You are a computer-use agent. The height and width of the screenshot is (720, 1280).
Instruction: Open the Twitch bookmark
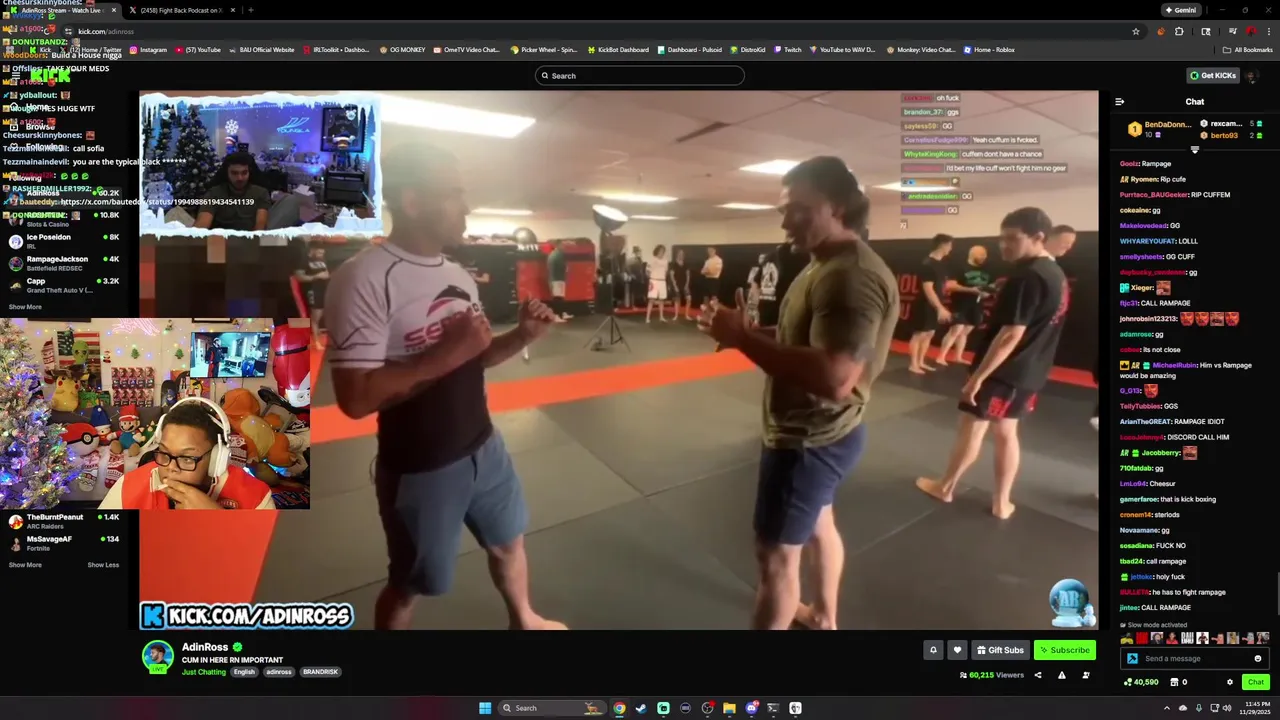(x=787, y=49)
